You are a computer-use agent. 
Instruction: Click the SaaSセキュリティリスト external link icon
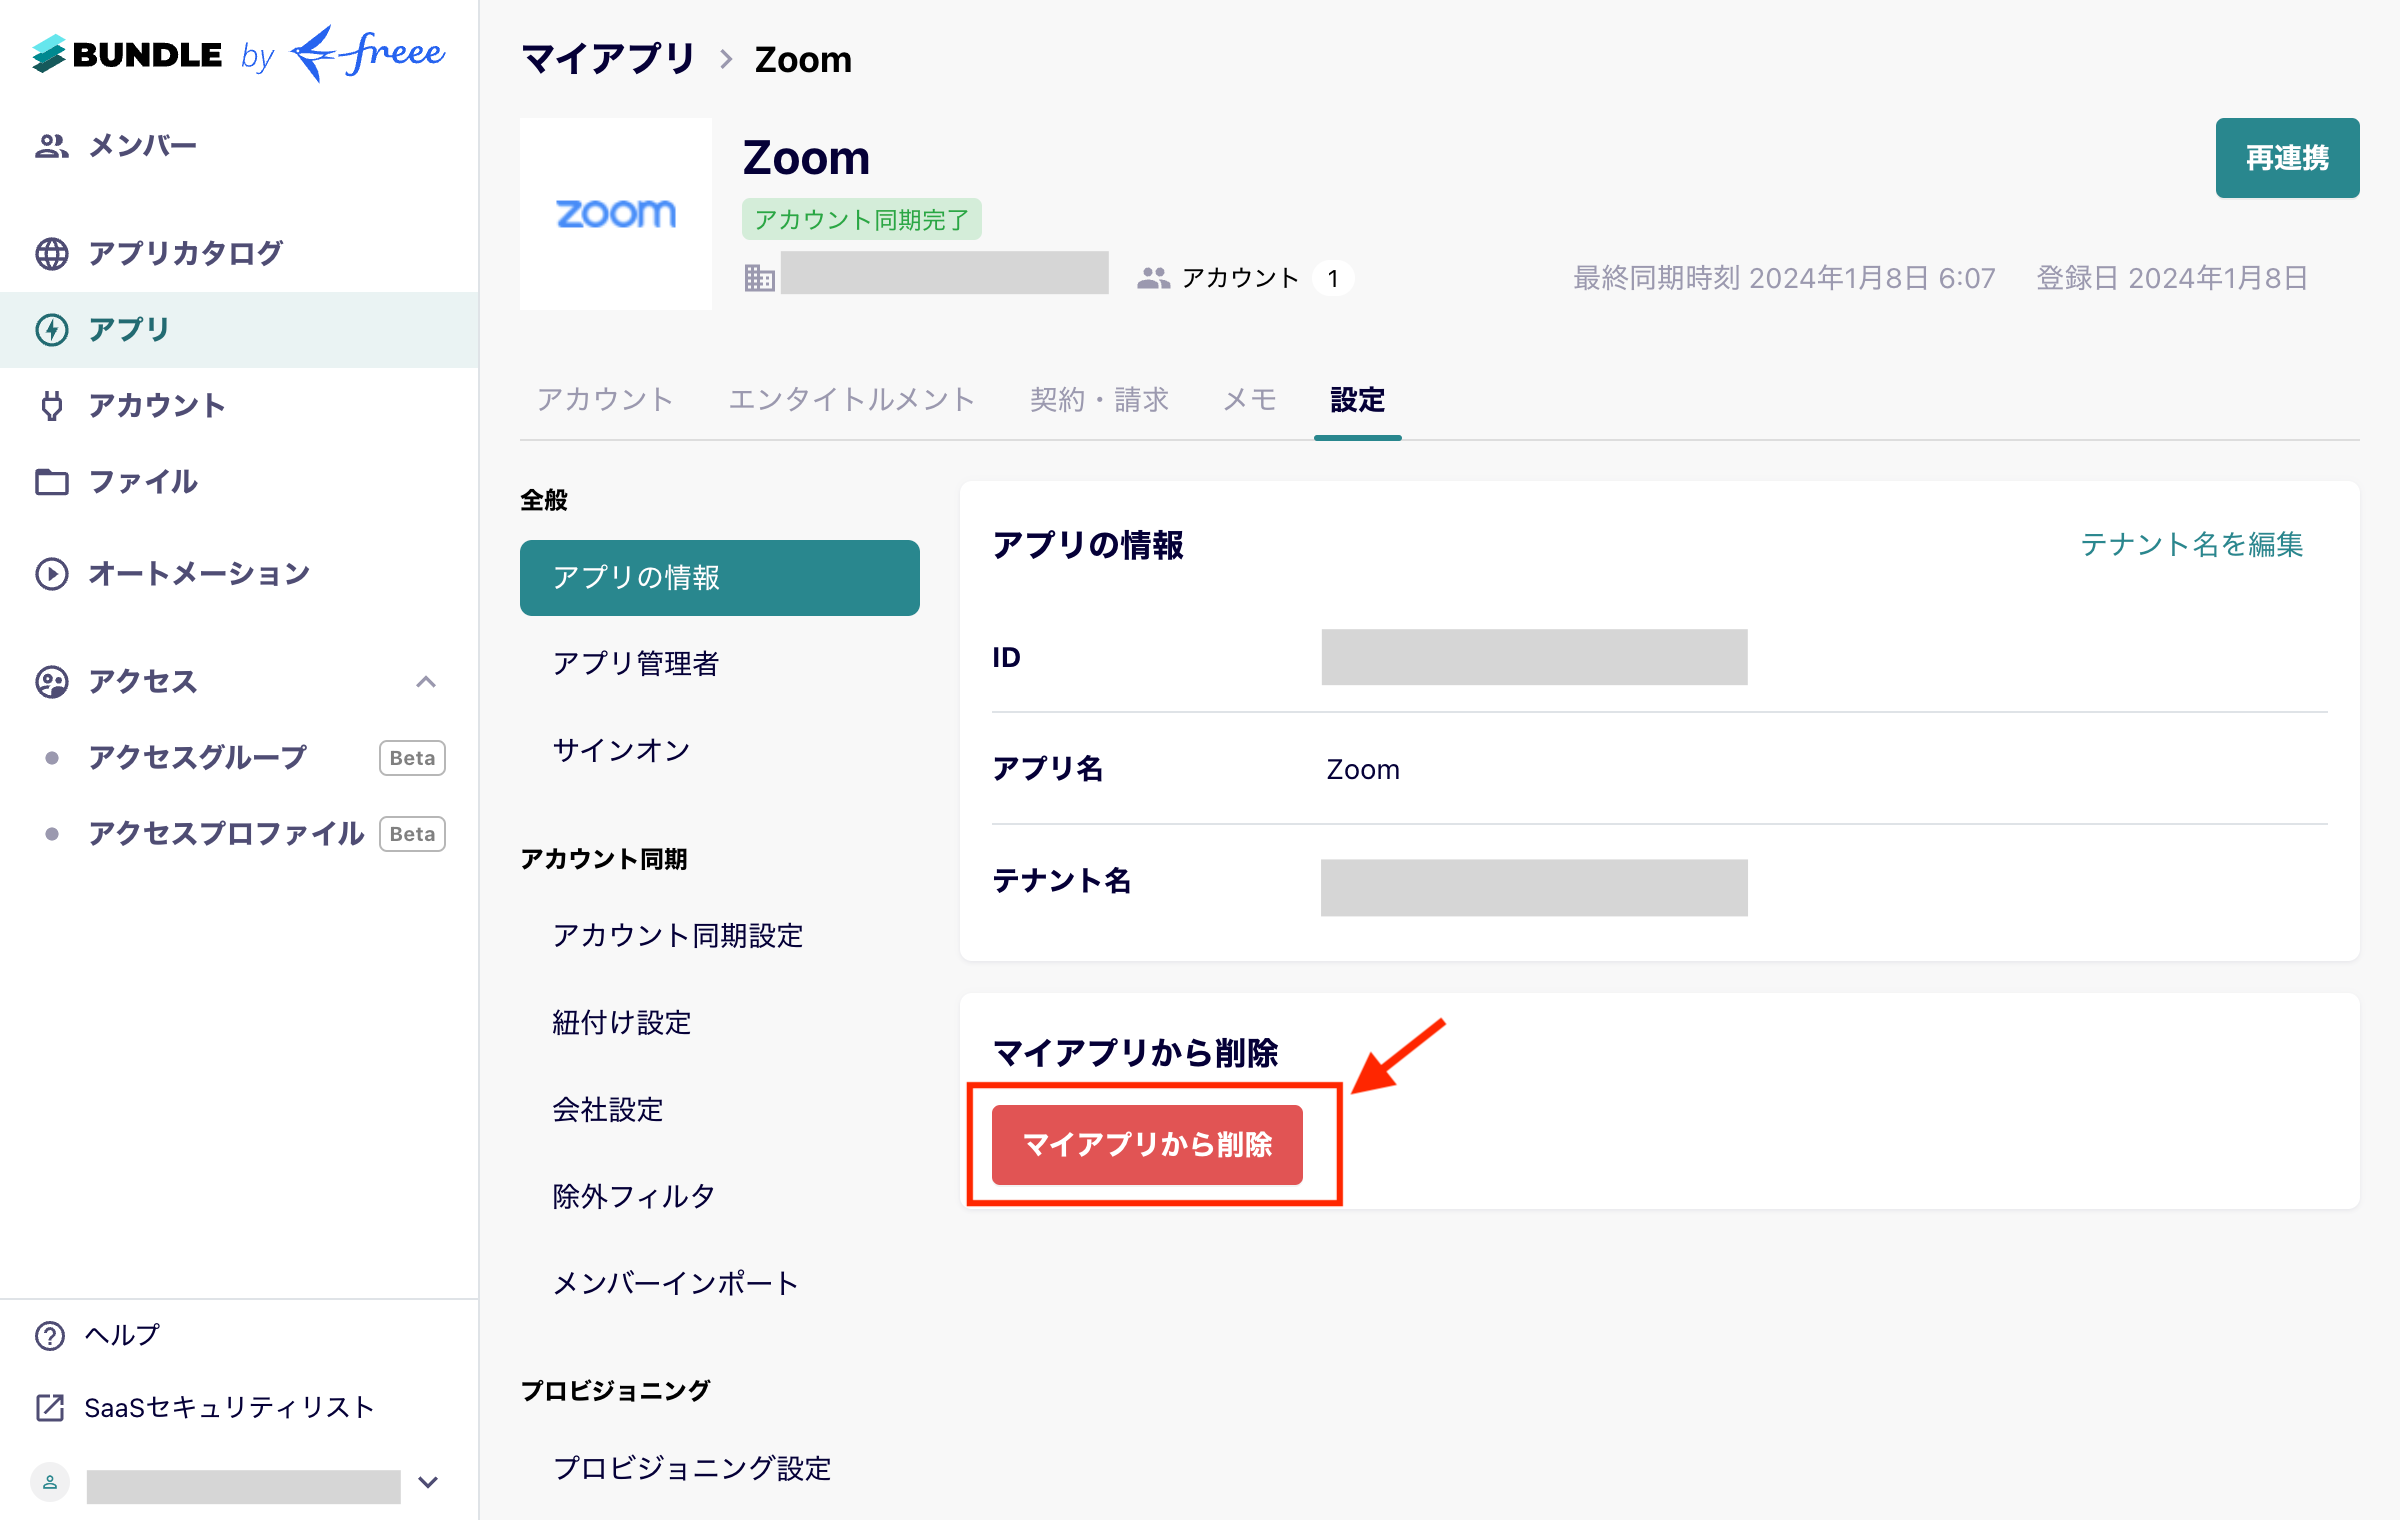(x=50, y=1408)
